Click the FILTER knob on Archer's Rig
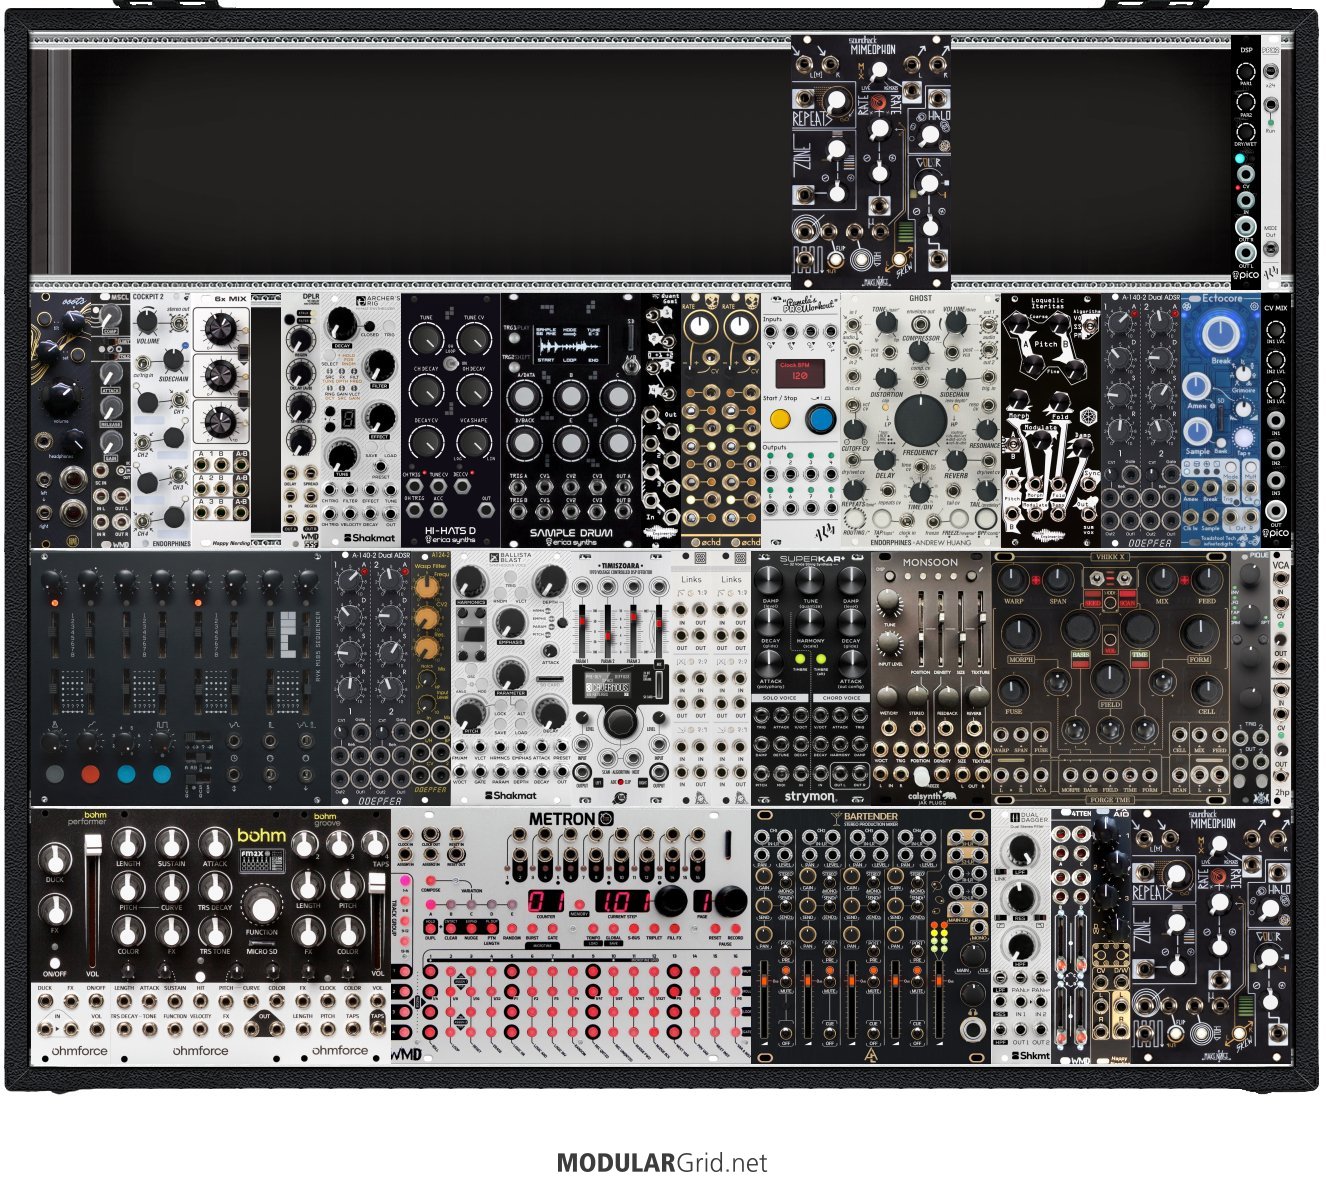 380,366
